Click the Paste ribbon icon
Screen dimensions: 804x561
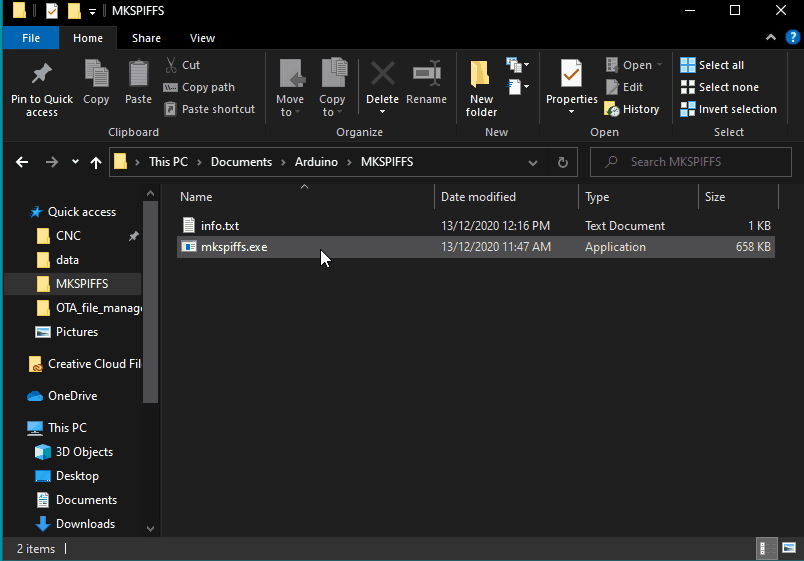coord(138,73)
